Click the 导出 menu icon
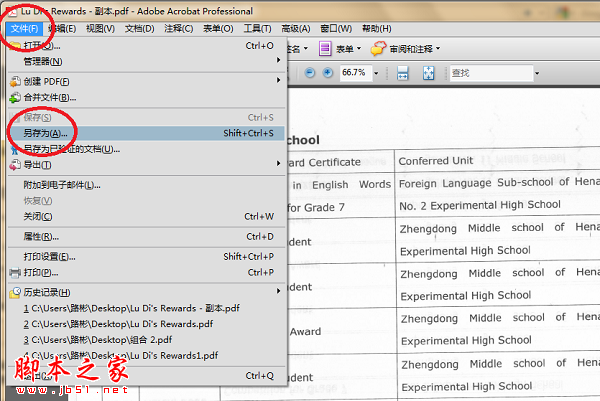This screenshot has width=600, height=401. pyautogui.click(x=15, y=165)
